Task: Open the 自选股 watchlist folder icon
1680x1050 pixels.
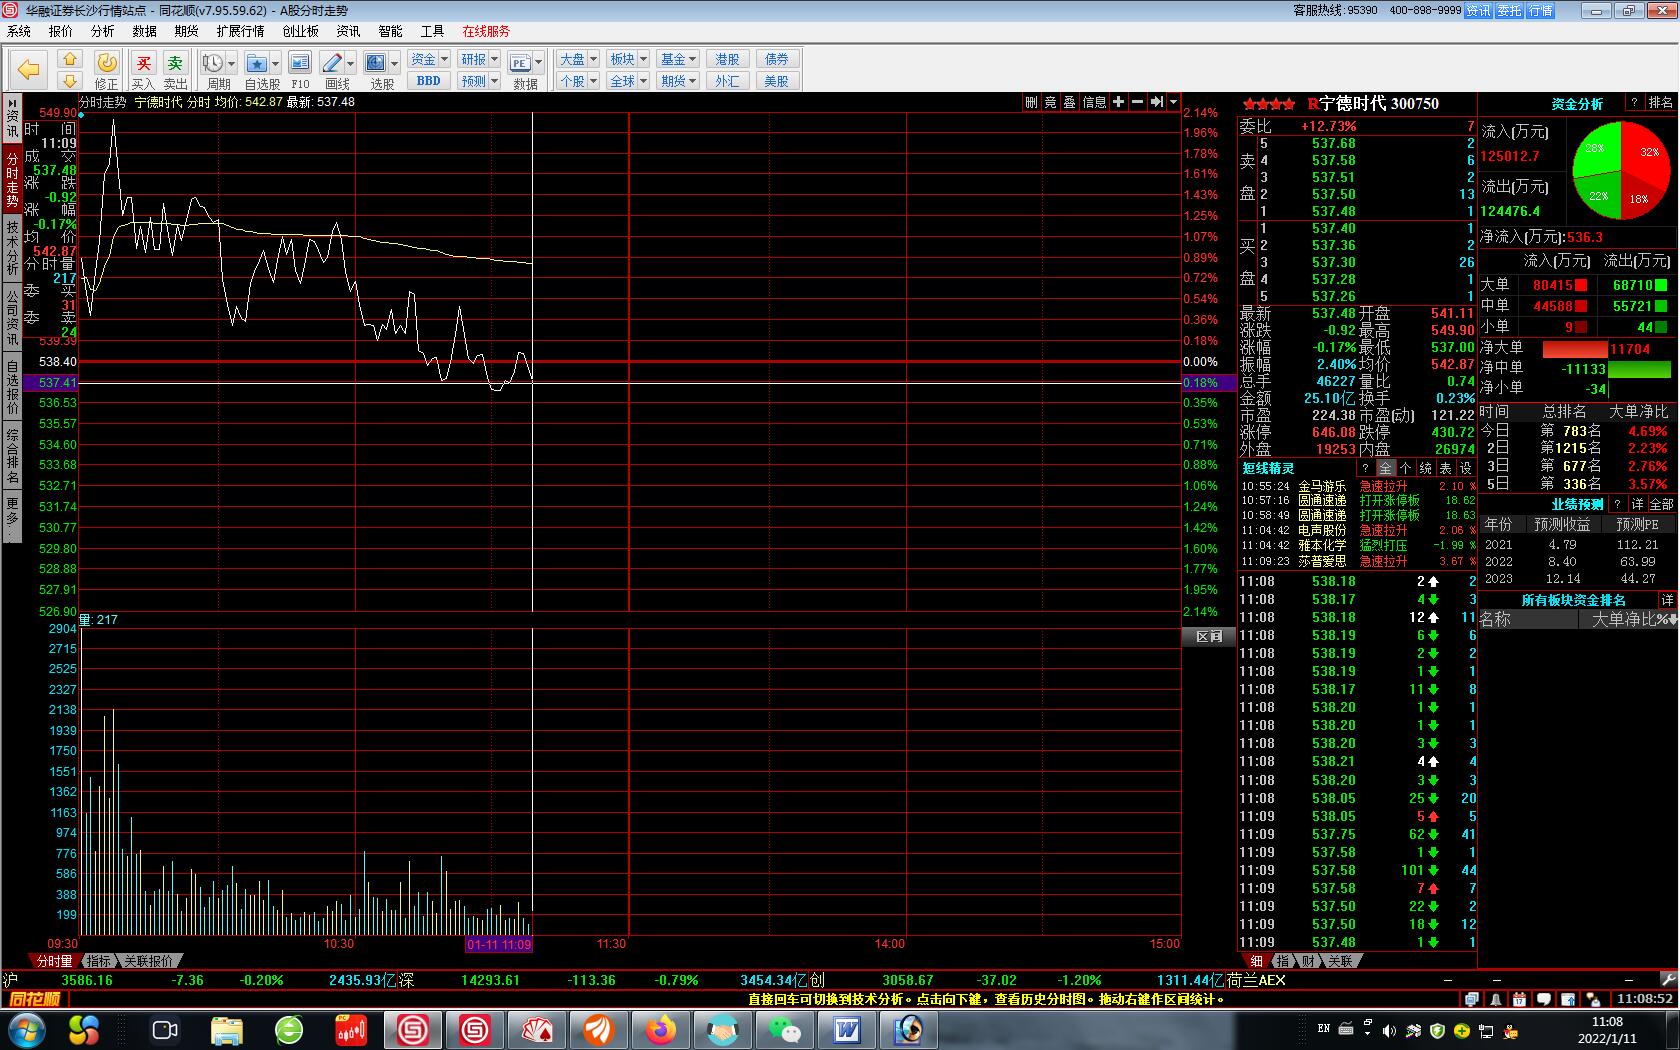Action: (257, 63)
